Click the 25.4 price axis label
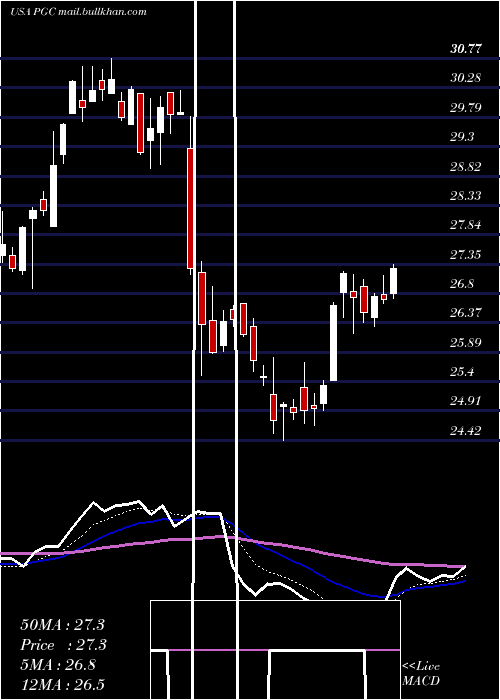 (462, 372)
